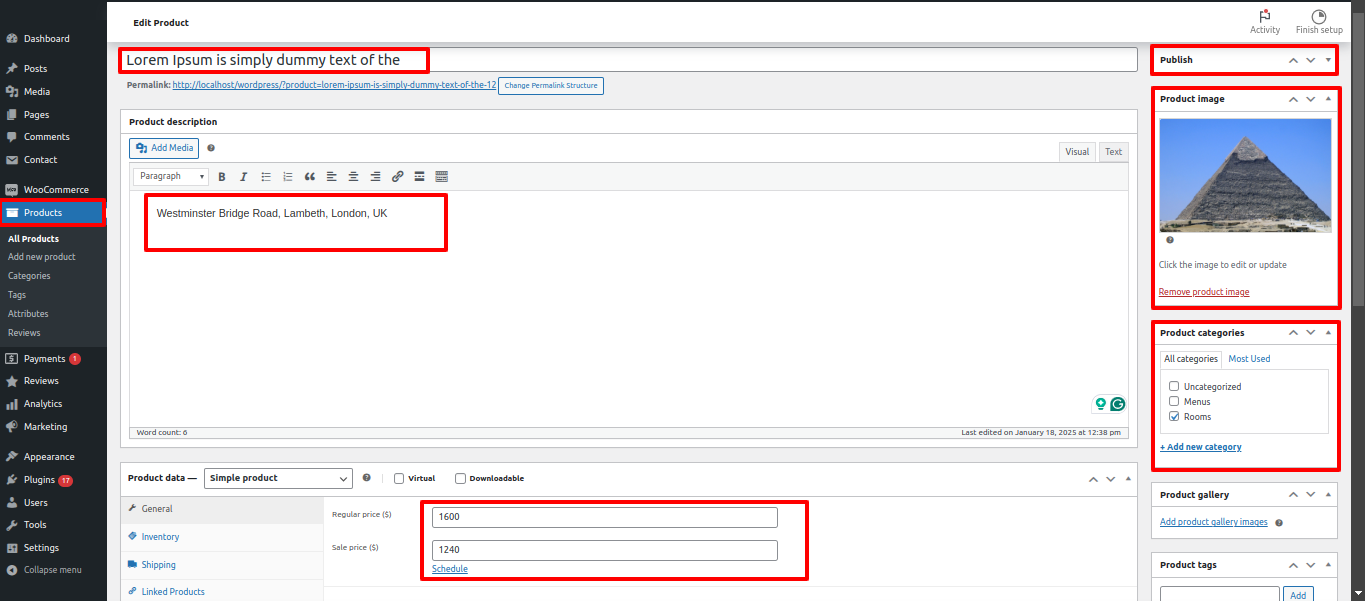Enable the Virtual product checkbox
1365x601 pixels.
click(x=400, y=478)
